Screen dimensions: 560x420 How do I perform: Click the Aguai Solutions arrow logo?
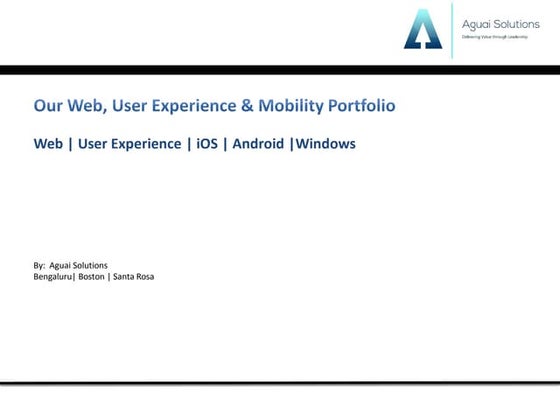(x=423, y=29)
